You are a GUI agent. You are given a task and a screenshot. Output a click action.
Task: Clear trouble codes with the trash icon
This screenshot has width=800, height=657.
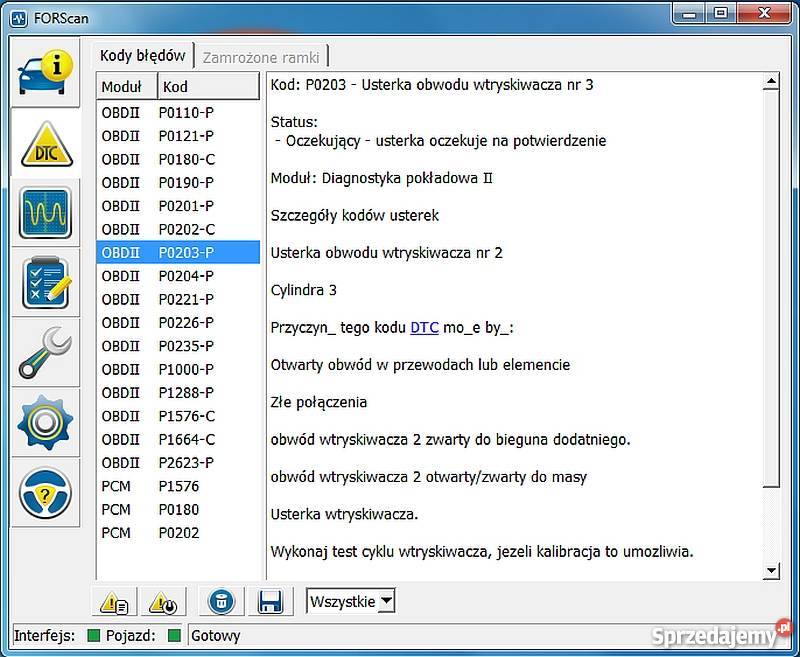(x=220, y=602)
